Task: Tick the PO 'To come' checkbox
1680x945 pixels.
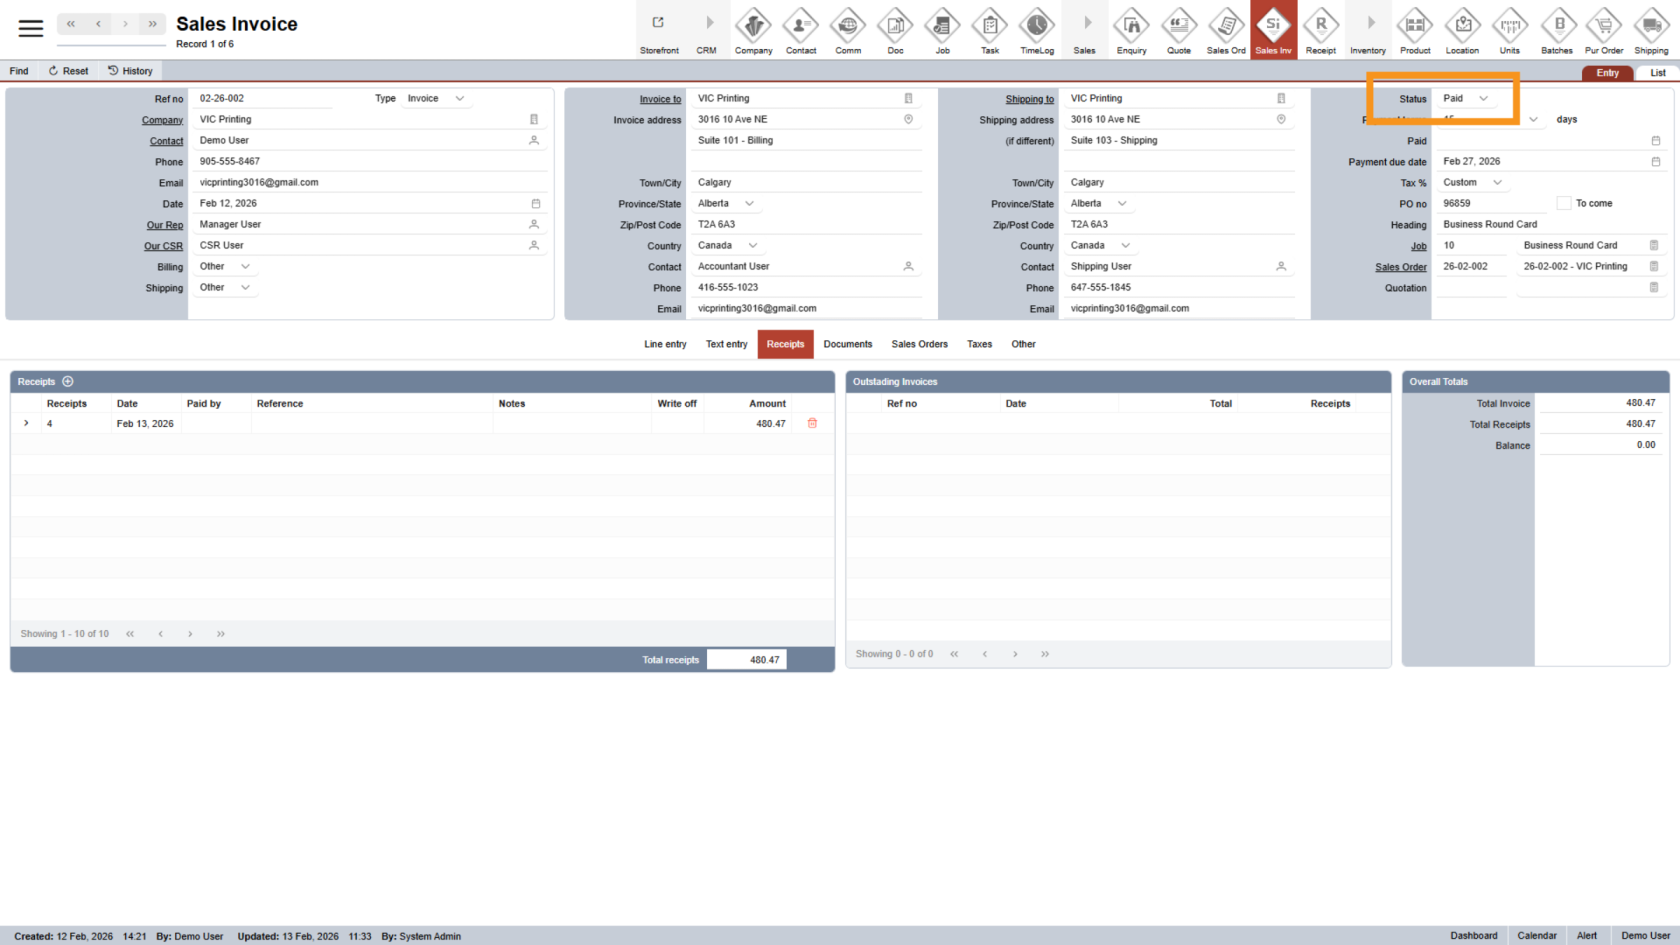Action: 1563,204
